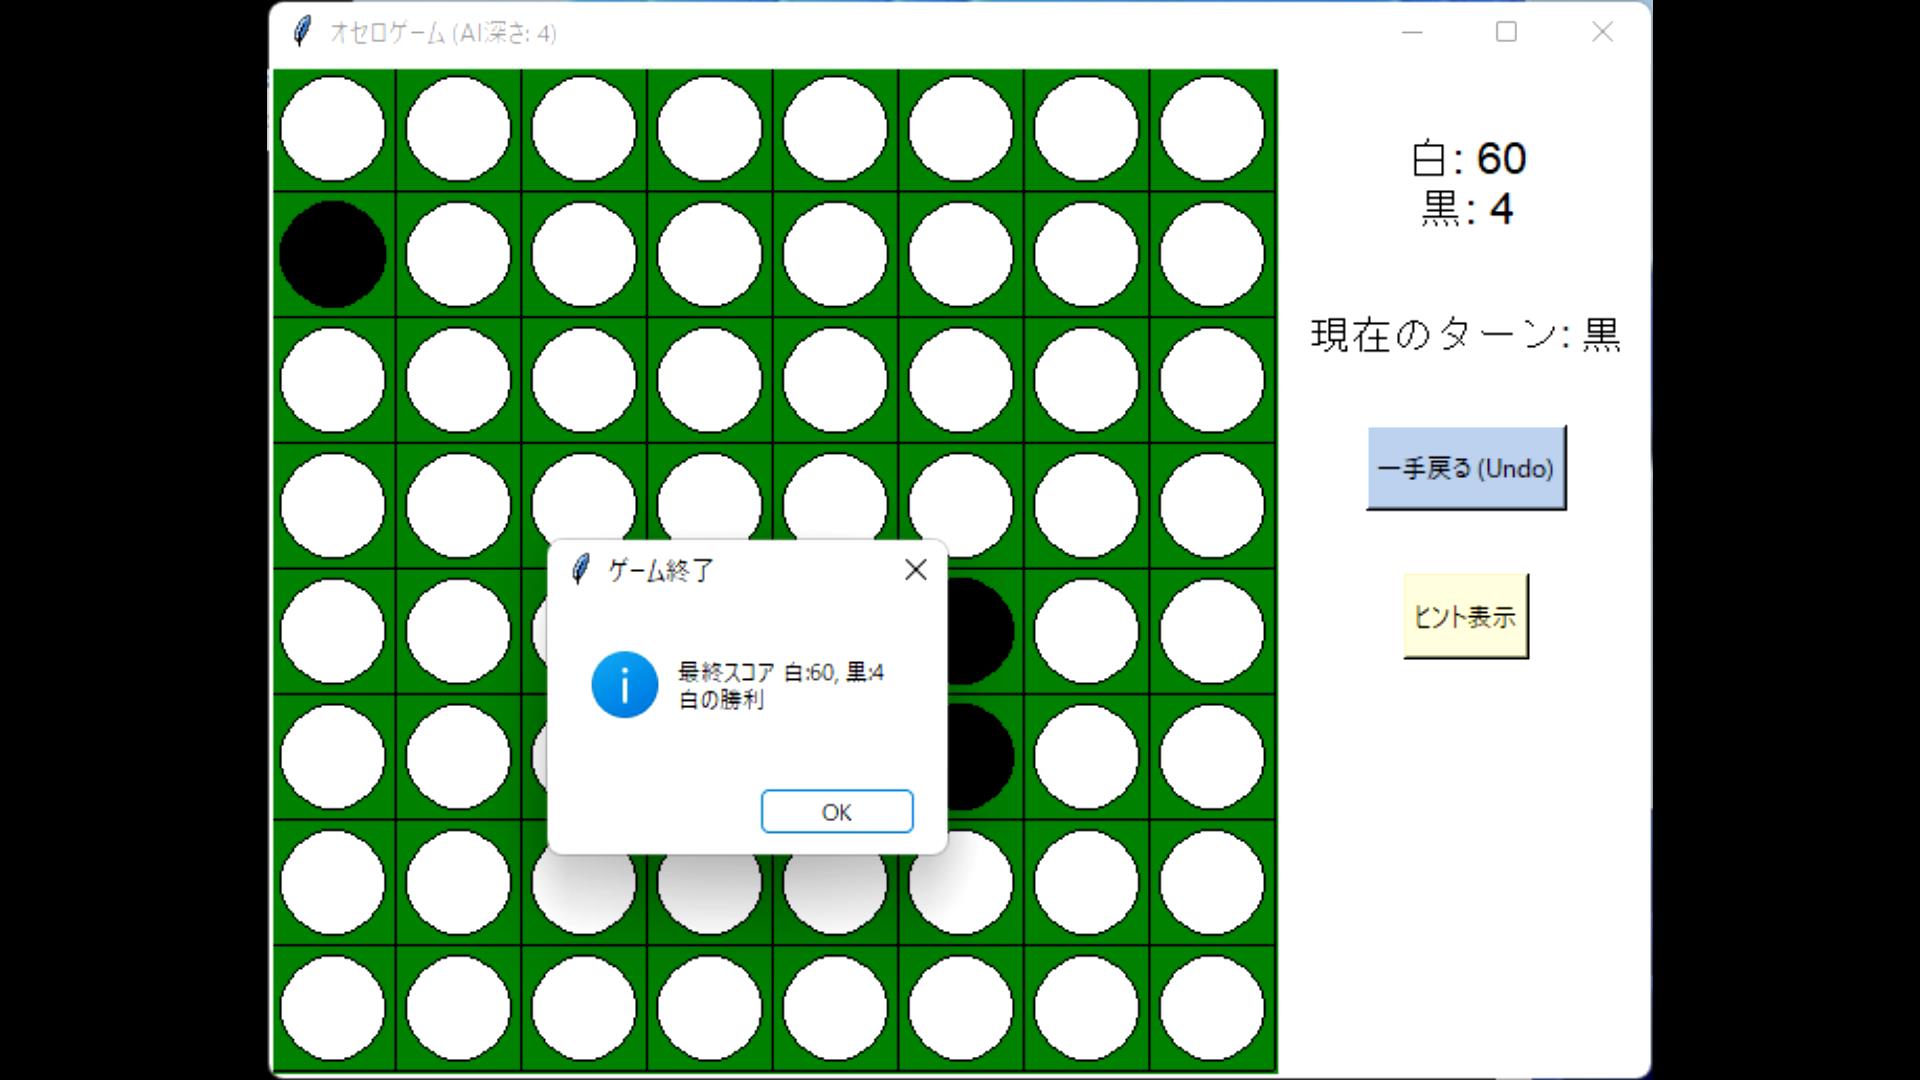Minimize the Othello game window

pos(1412,32)
